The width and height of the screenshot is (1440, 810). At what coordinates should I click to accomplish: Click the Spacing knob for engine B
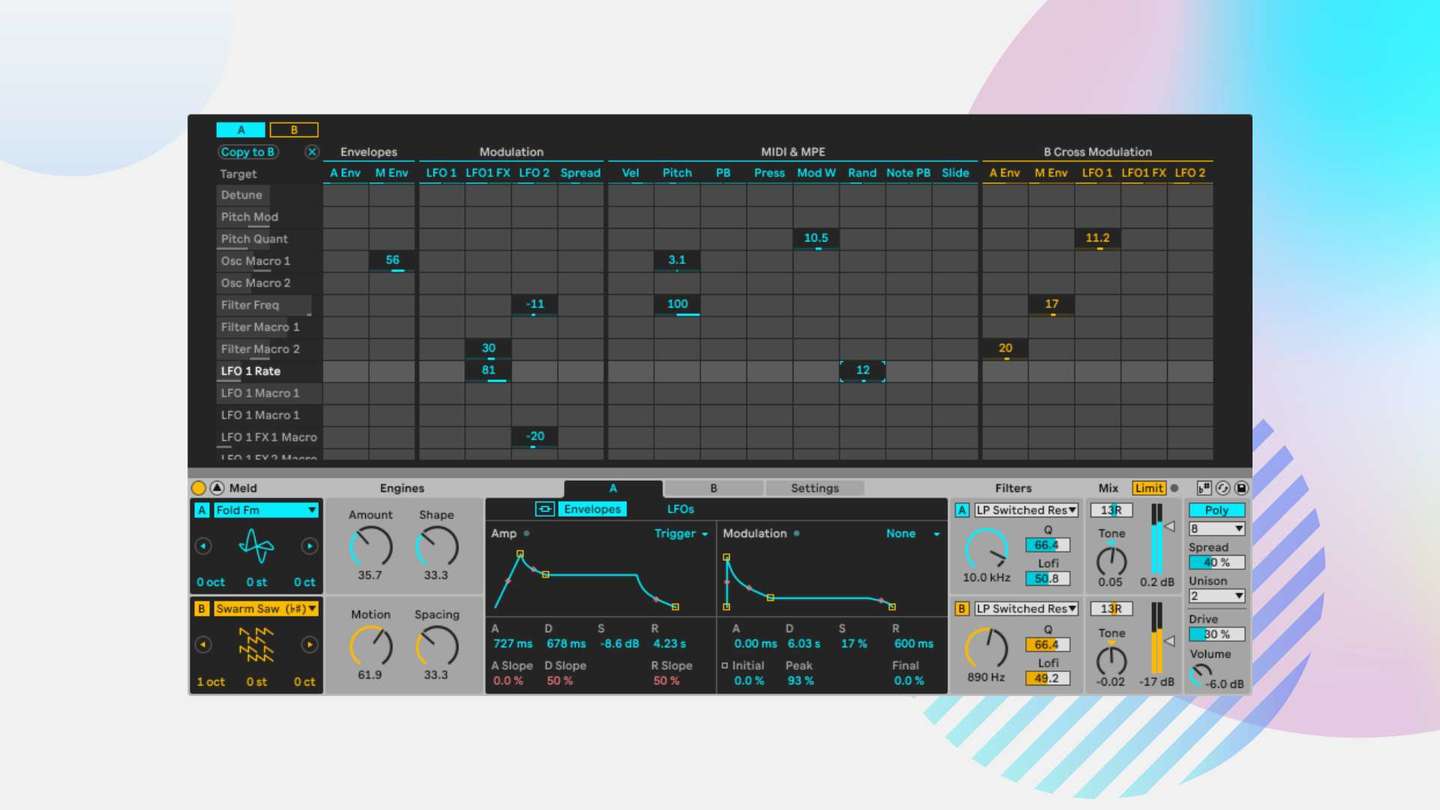click(x=437, y=646)
